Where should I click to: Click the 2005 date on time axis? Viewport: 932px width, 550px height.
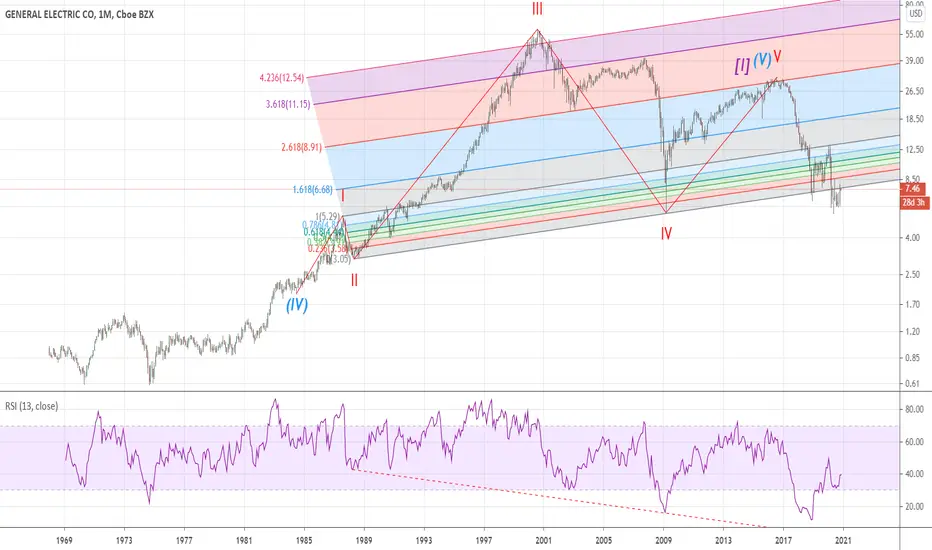point(603,540)
